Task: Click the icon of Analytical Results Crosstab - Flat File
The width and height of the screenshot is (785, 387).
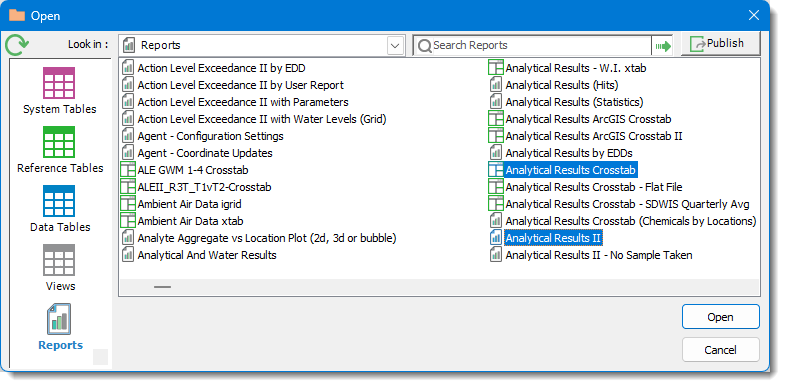Action: point(496,187)
